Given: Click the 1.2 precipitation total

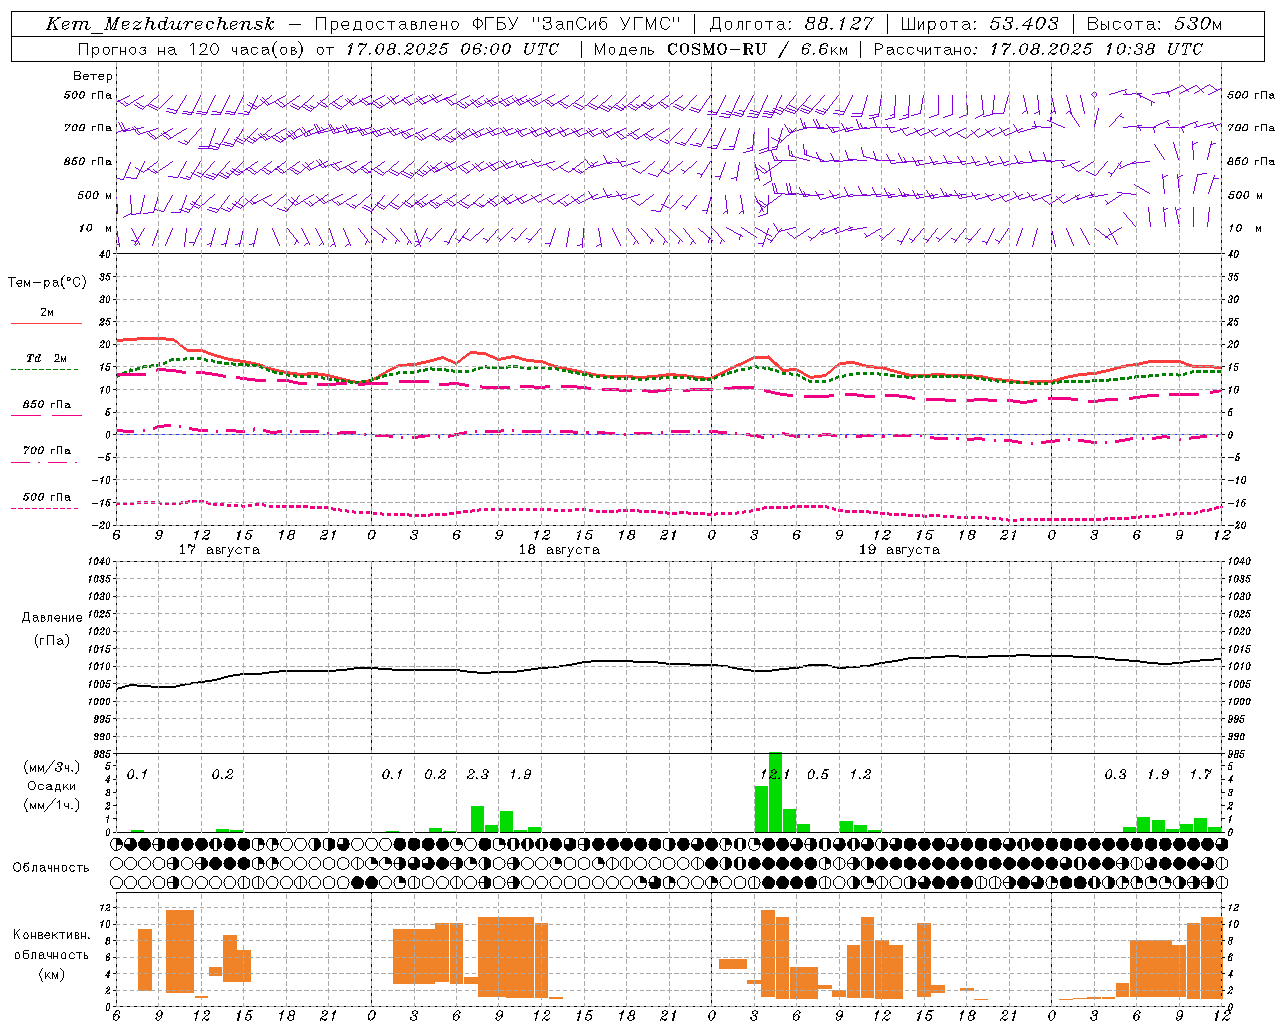Looking at the screenshot, I should tap(860, 774).
